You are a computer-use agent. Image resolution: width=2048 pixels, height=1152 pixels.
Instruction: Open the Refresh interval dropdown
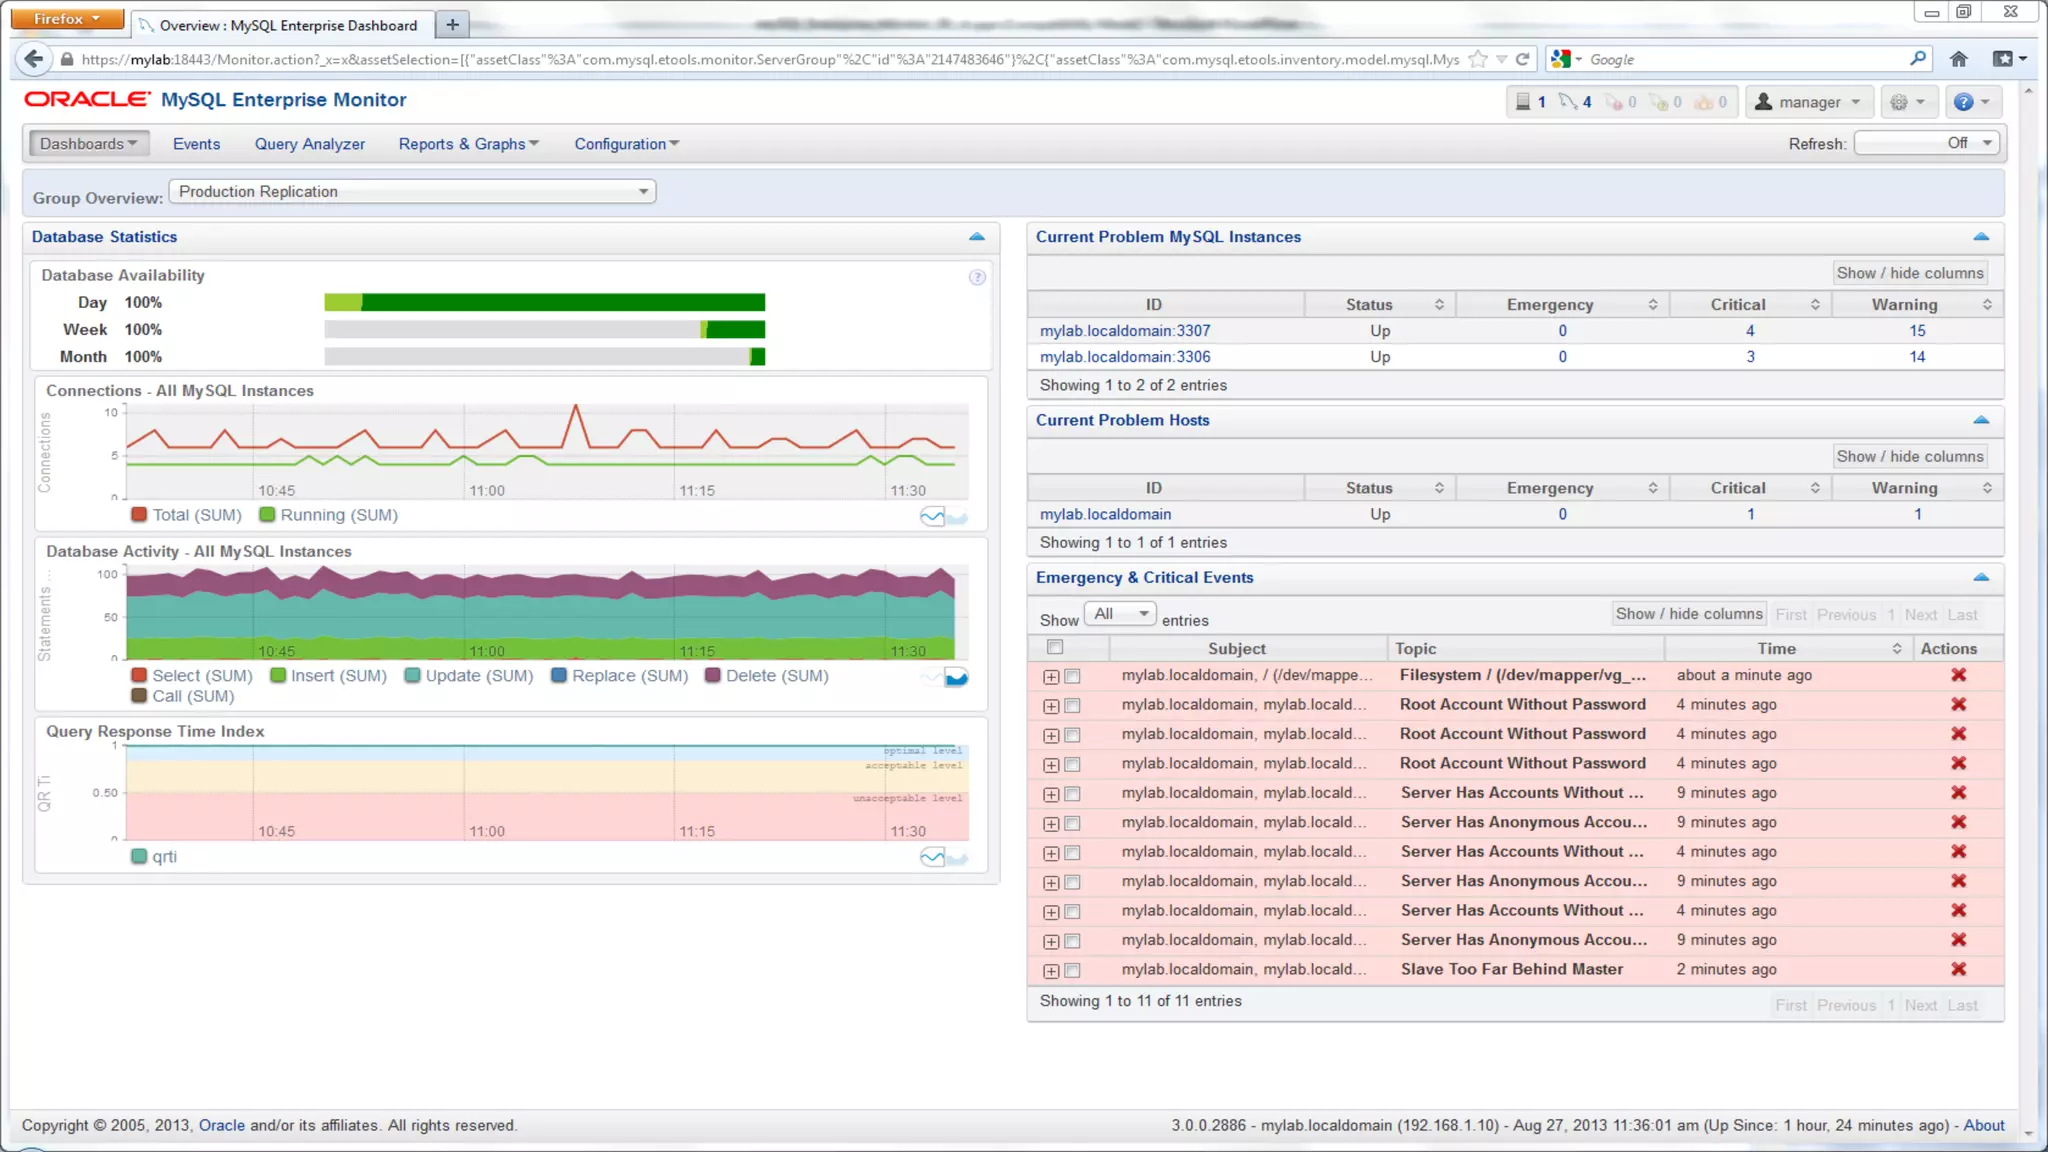tap(1926, 143)
